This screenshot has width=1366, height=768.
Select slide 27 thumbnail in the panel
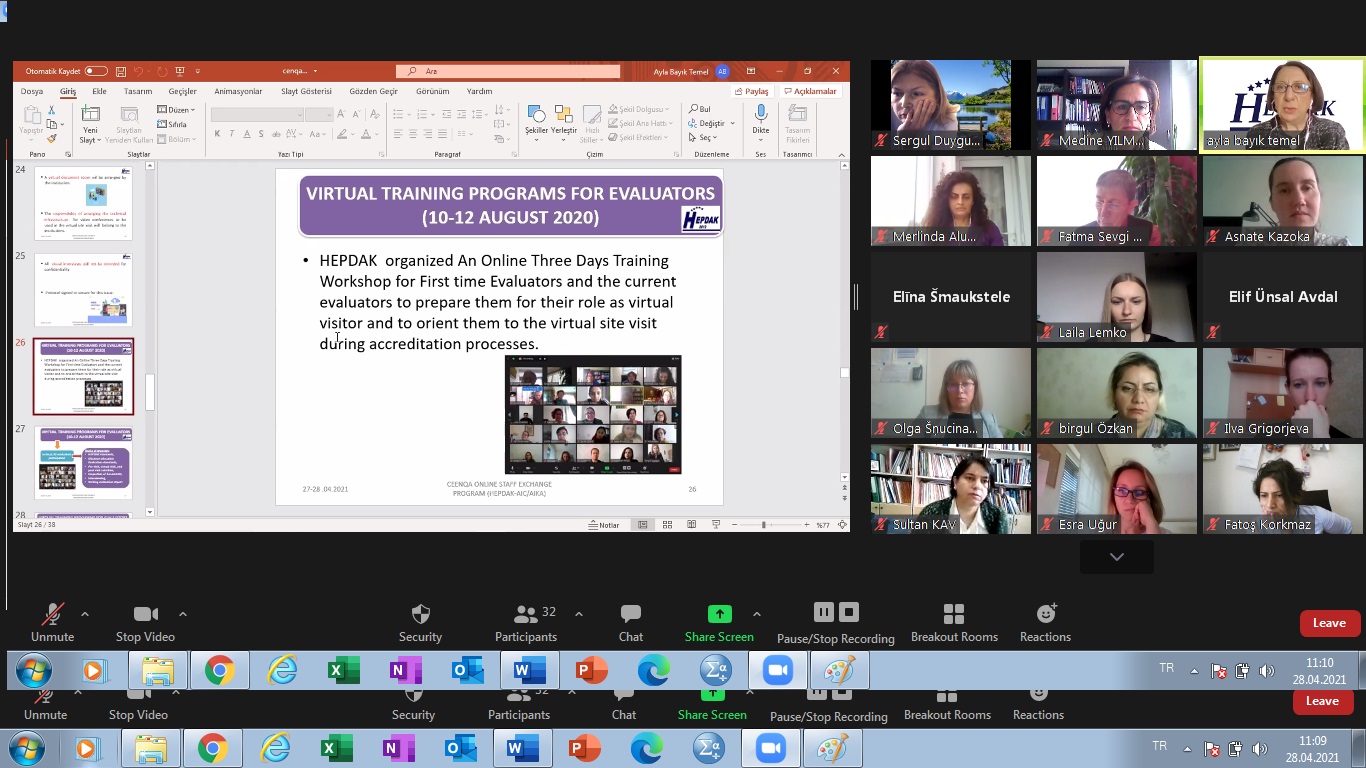tap(83, 463)
